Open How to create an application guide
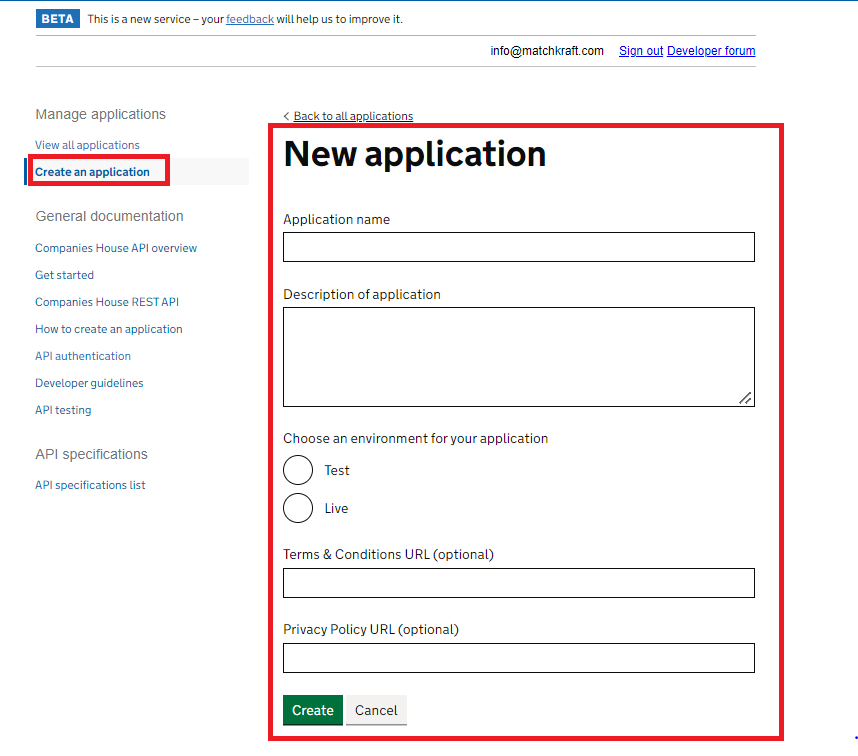The width and height of the screenshot is (858, 756). pos(109,329)
